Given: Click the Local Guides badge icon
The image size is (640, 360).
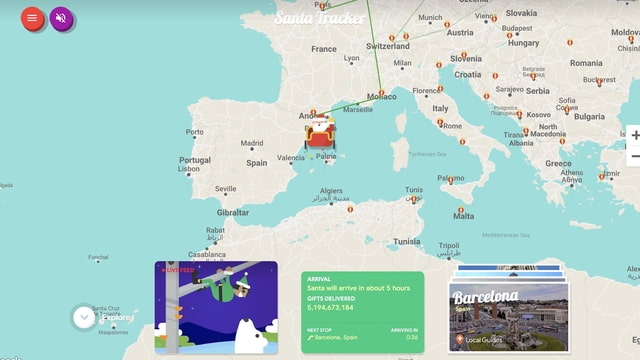Looking at the screenshot, I should pos(460,339).
